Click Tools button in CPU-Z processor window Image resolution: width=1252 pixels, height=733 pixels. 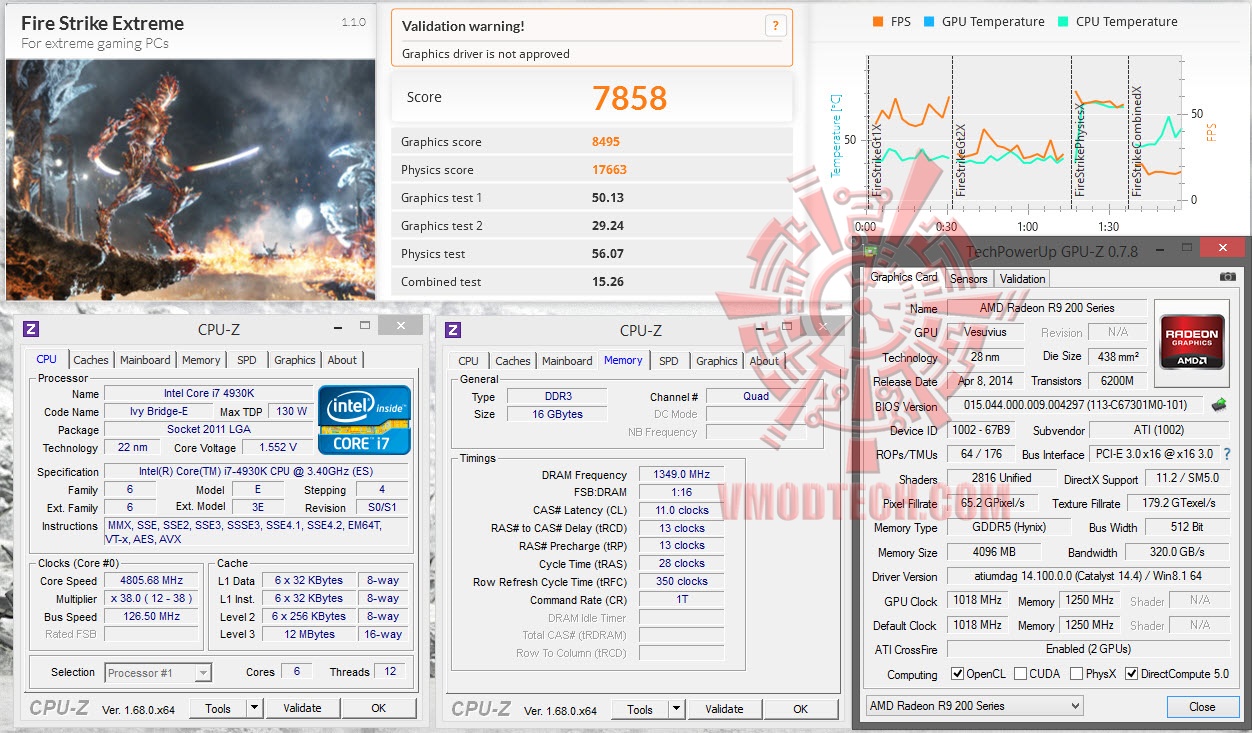click(218, 708)
